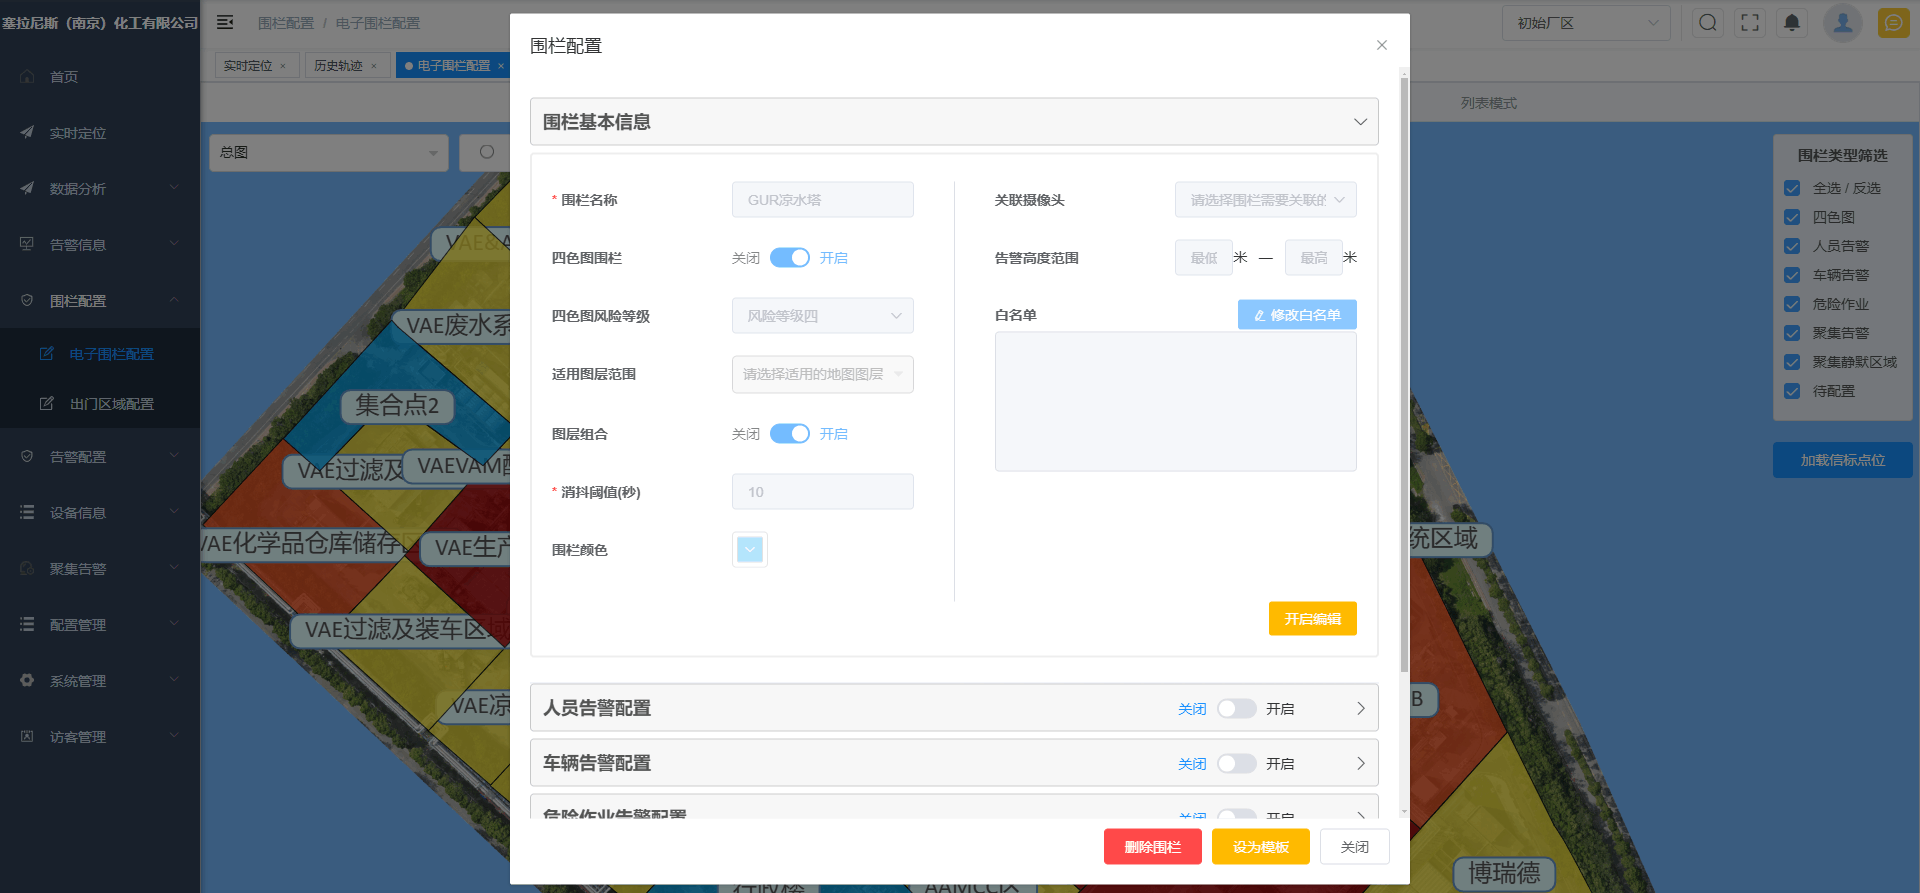Expand the 车辆告警配置 section arrow
The image size is (1920, 893).
1360,763
